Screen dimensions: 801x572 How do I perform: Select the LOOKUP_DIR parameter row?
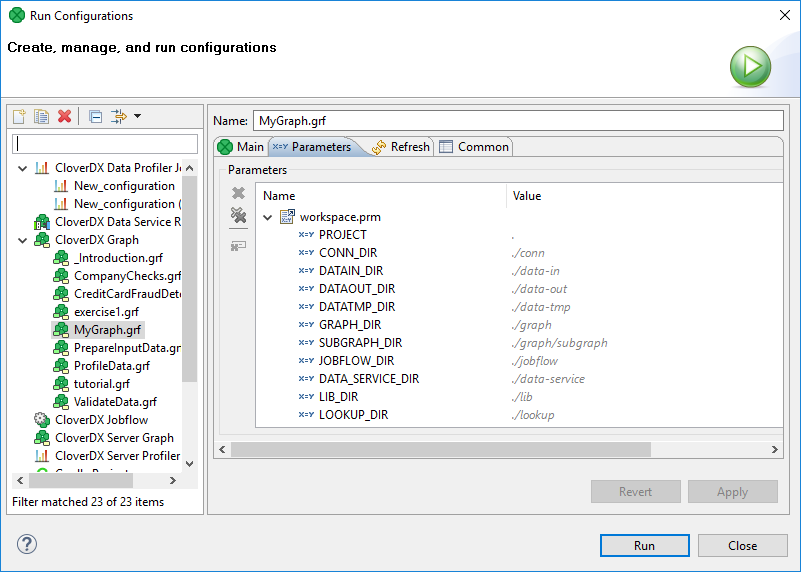click(519, 415)
